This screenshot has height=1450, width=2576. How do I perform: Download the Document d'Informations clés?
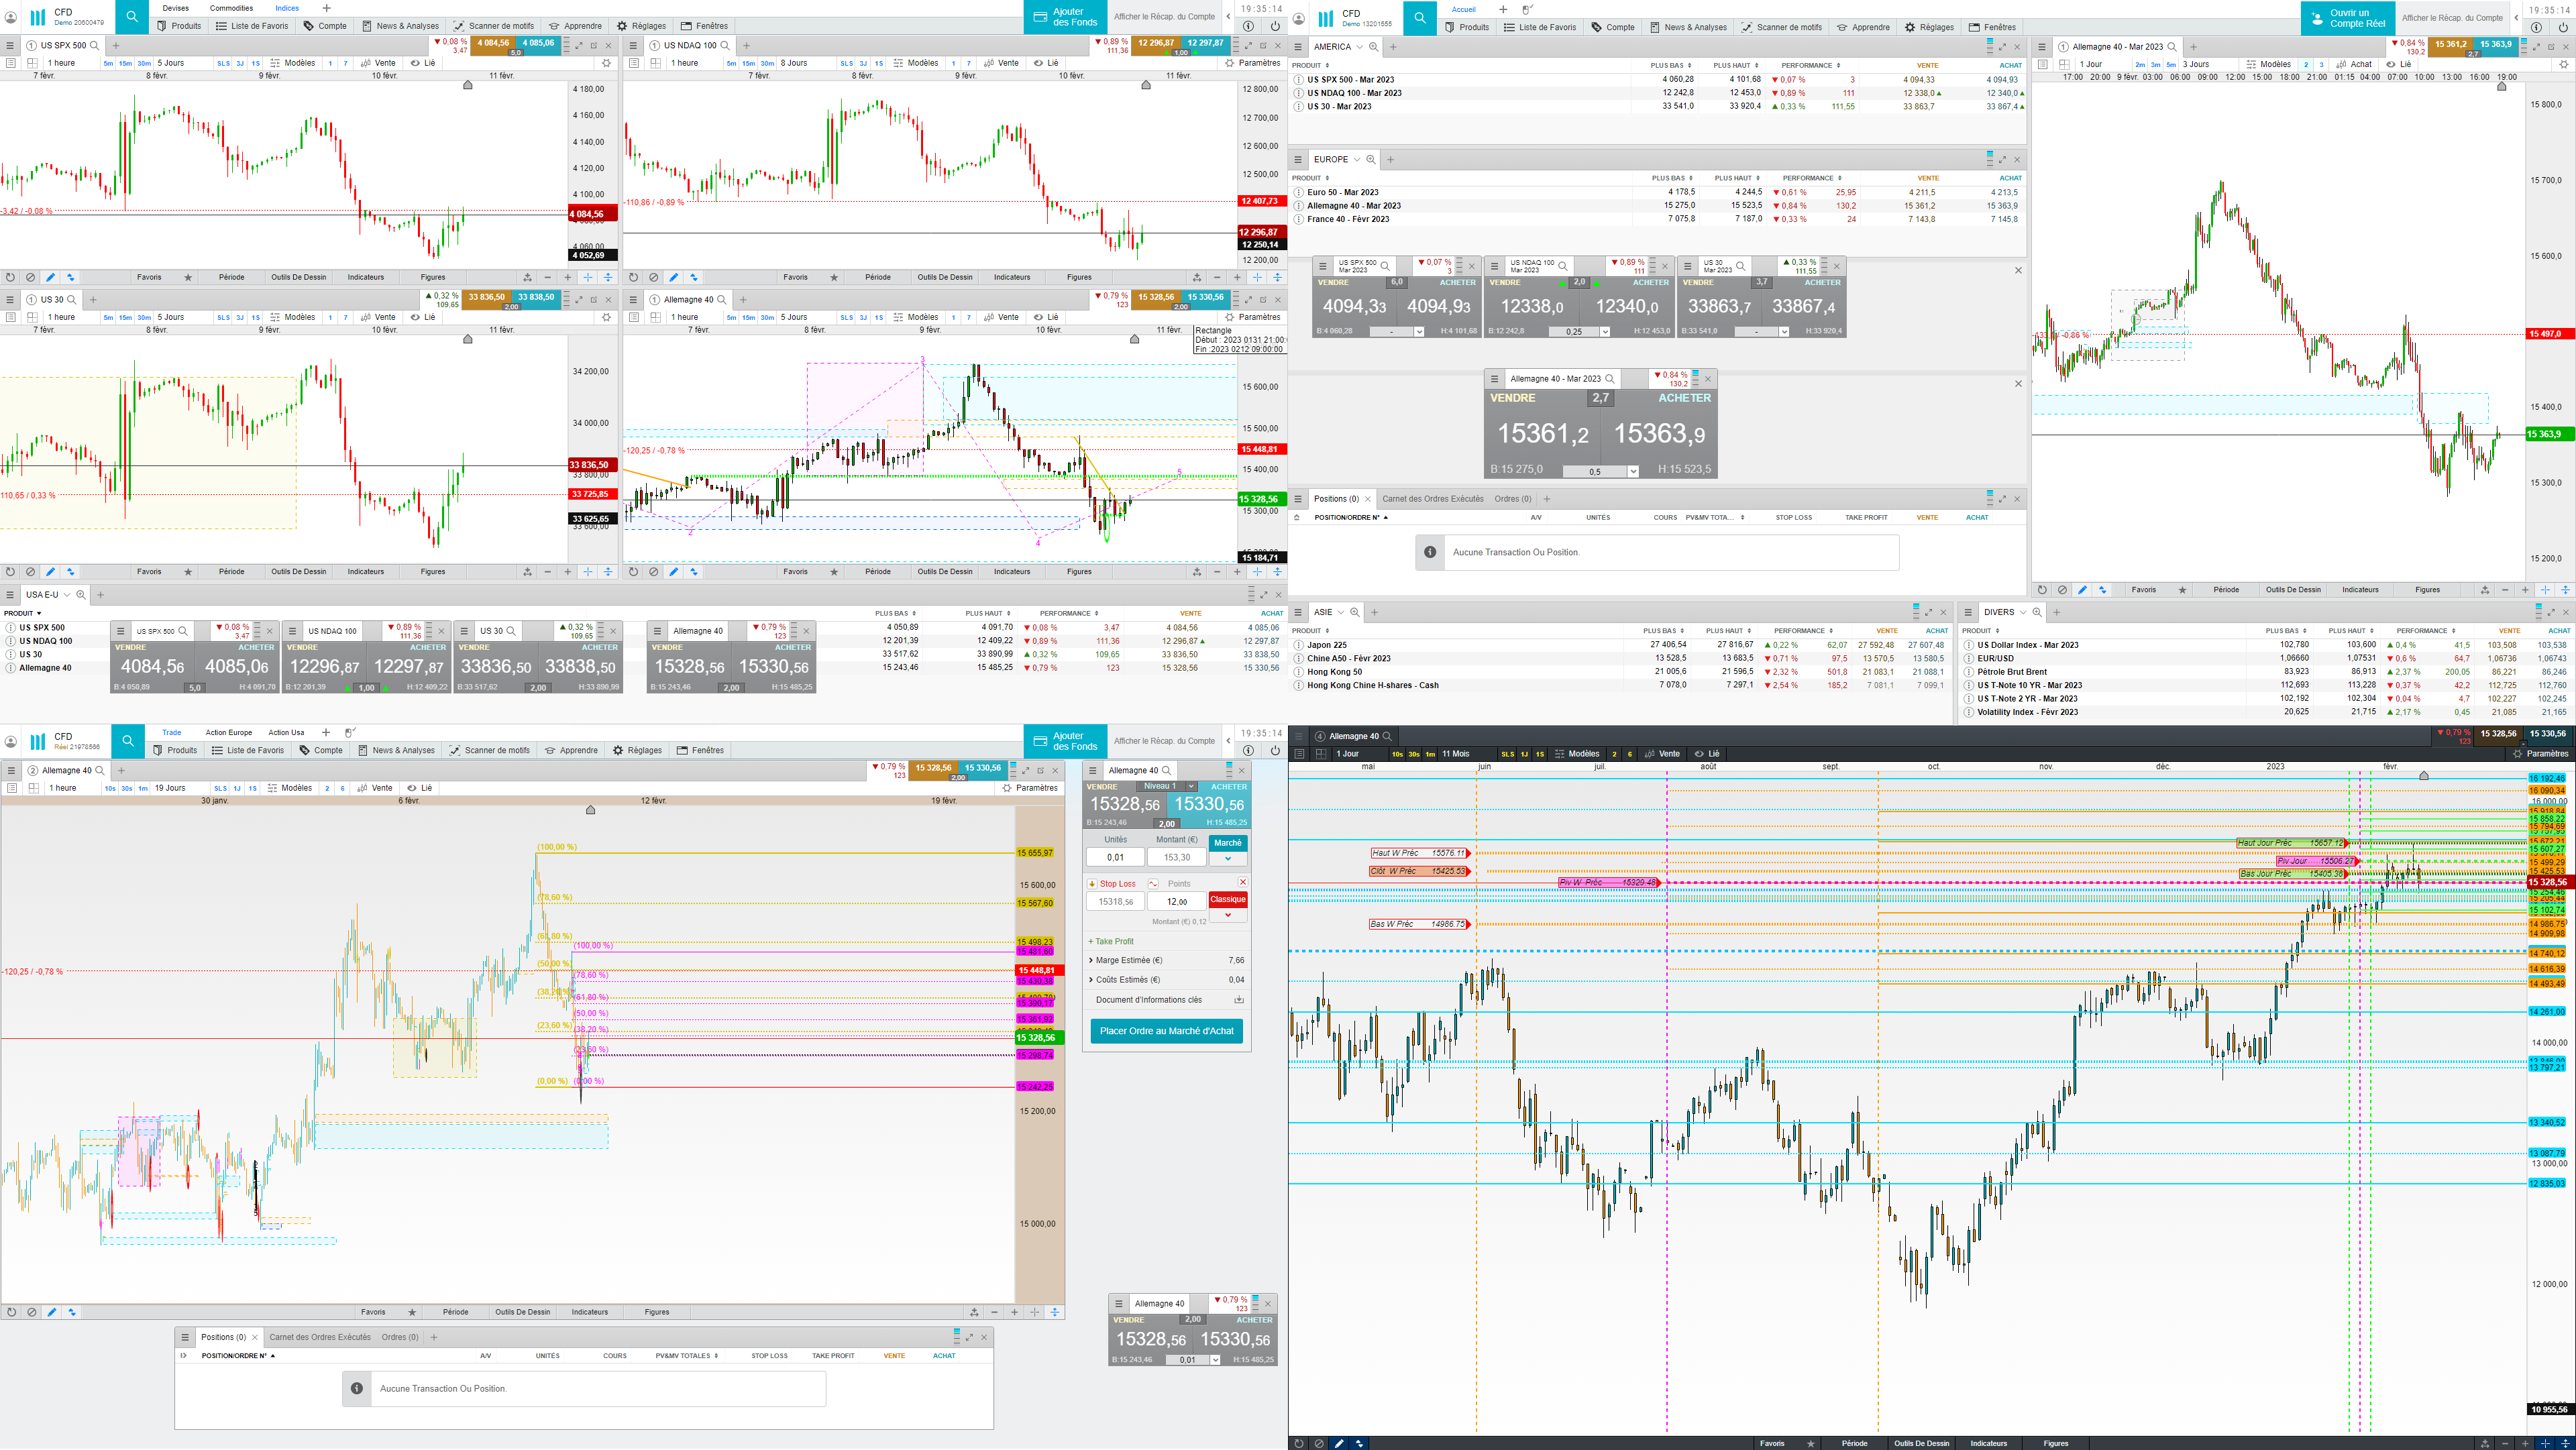pyautogui.click(x=1238, y=1000)
